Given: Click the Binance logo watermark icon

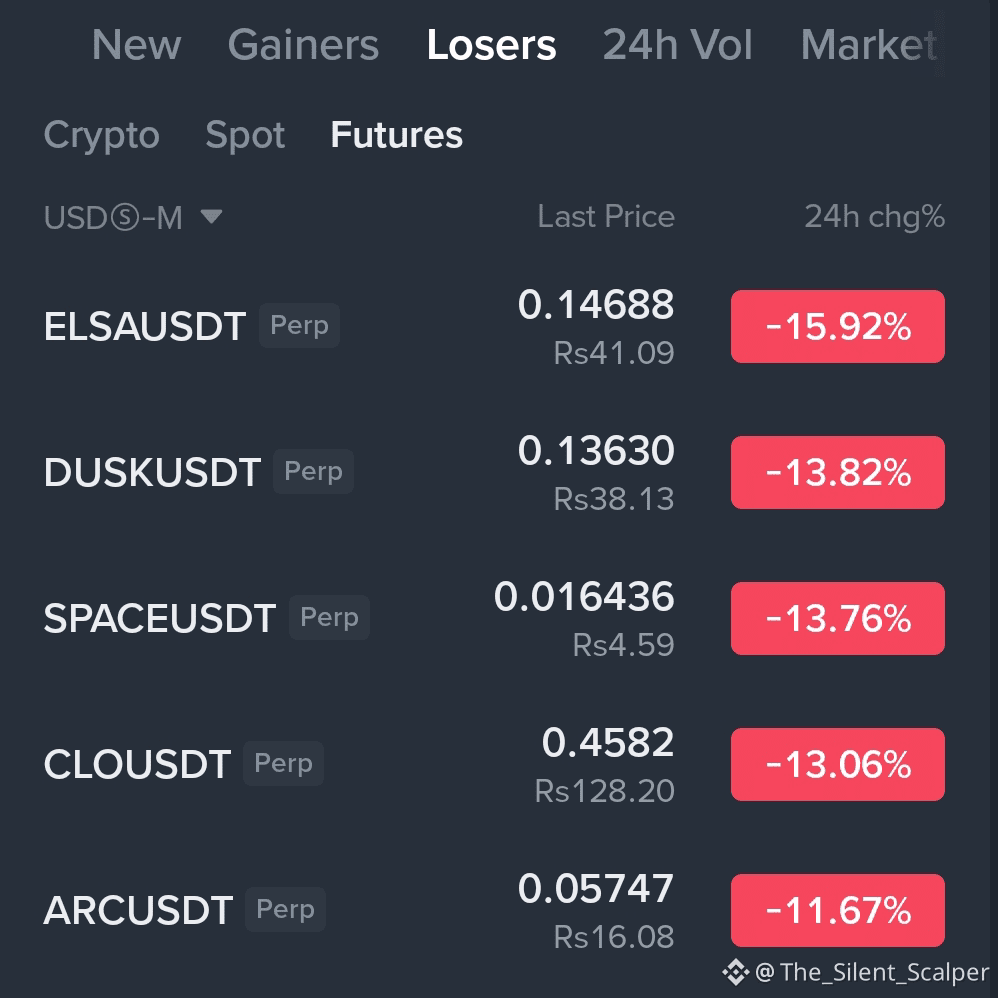Looking at the screenshot, I should pyautogui.click(x=735, y=971).
